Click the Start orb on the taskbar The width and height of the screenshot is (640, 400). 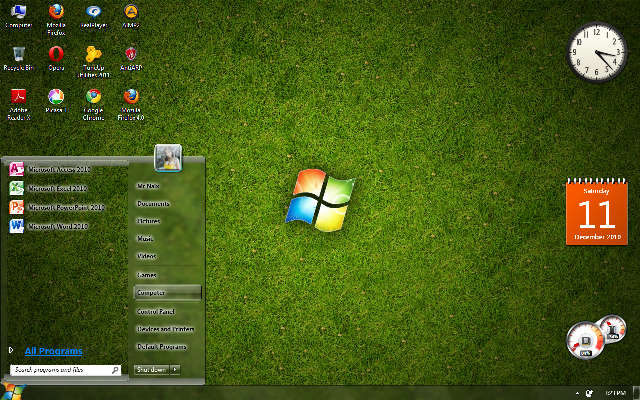pos(12,392)
